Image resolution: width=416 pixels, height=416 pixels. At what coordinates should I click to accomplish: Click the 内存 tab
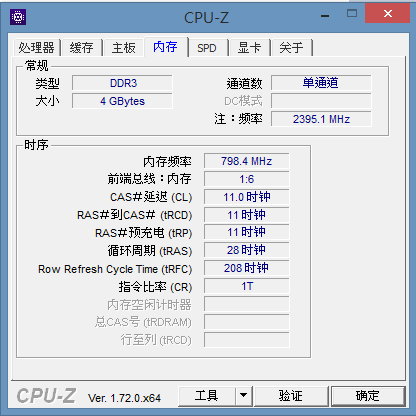166,46
